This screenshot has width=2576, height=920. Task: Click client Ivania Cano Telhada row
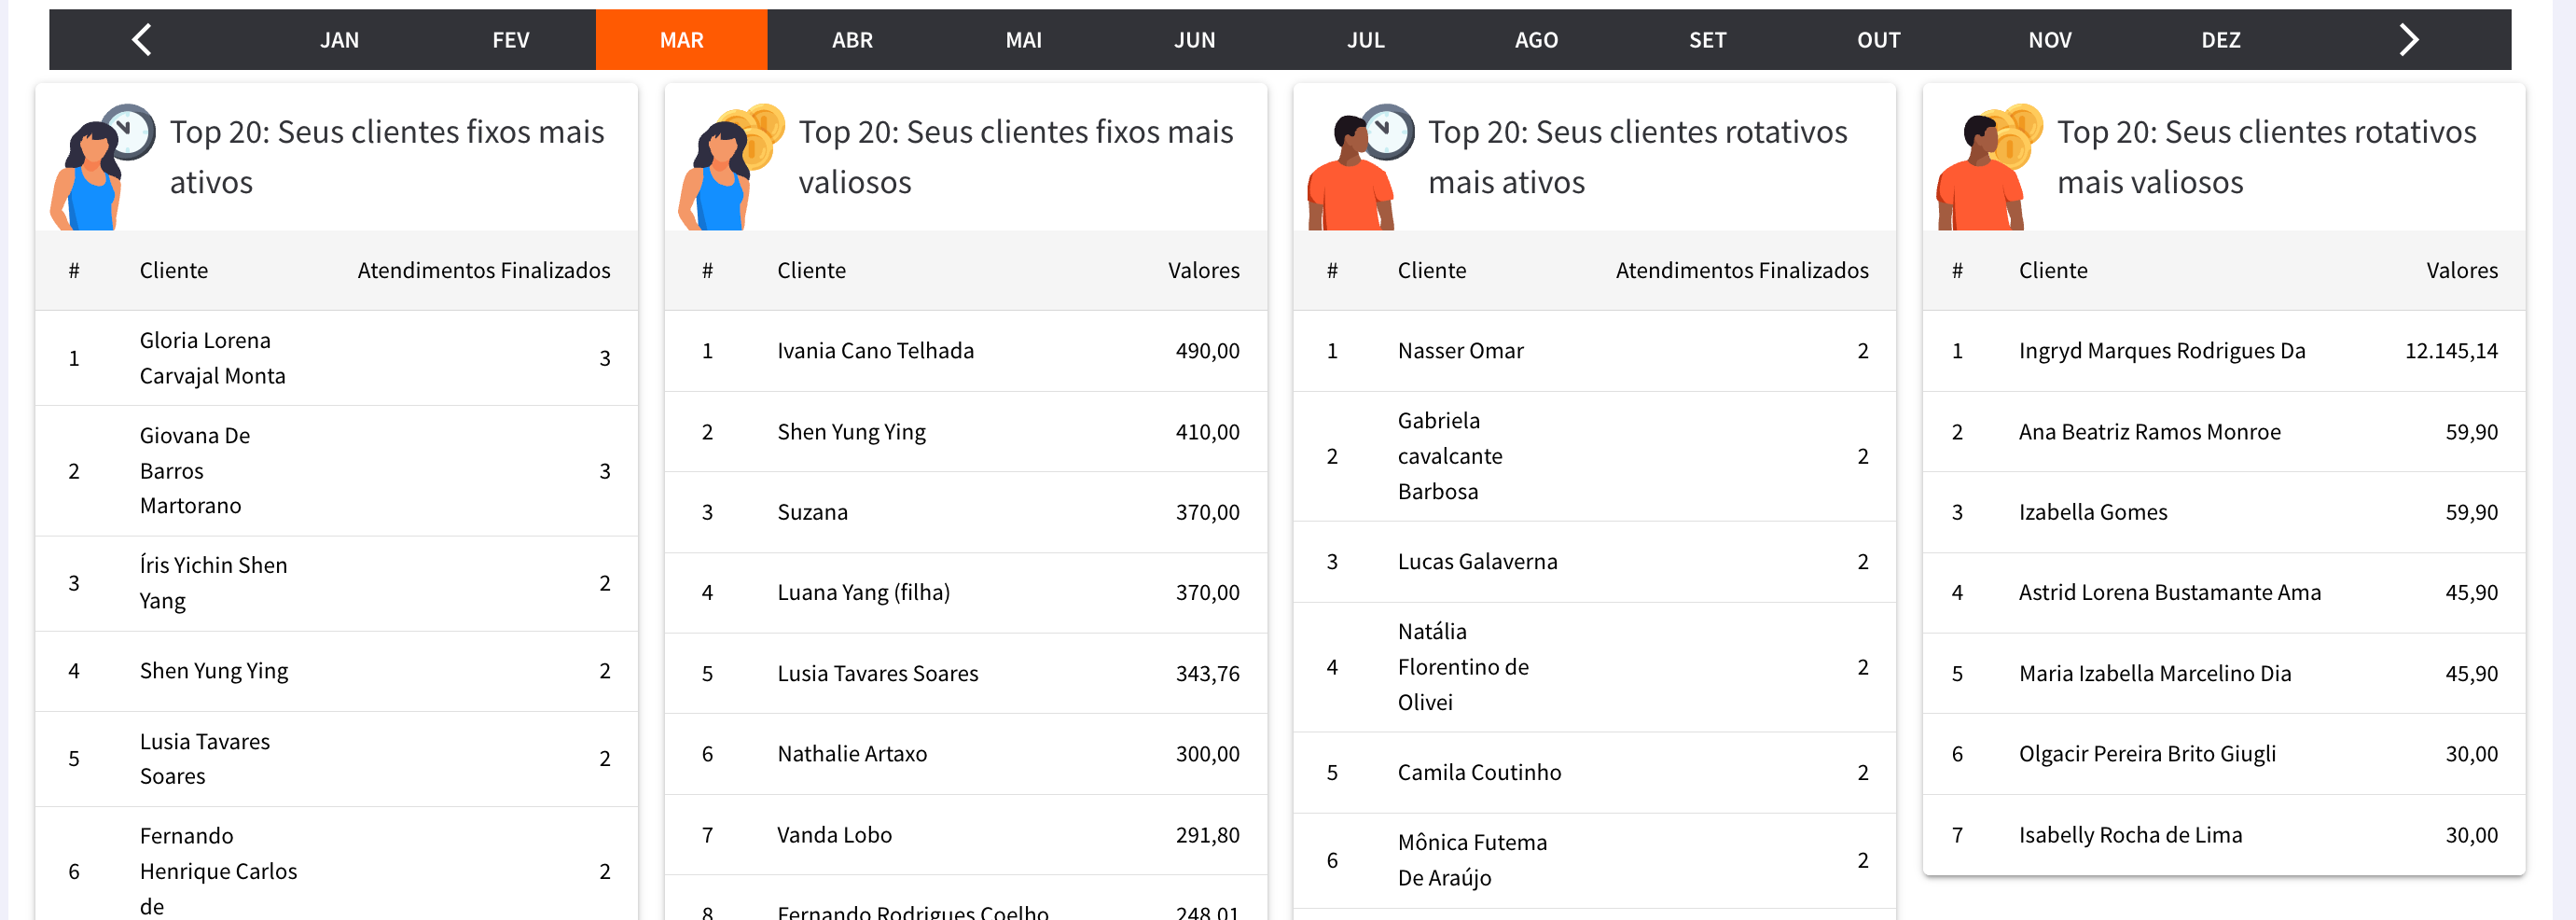[875, 351]
